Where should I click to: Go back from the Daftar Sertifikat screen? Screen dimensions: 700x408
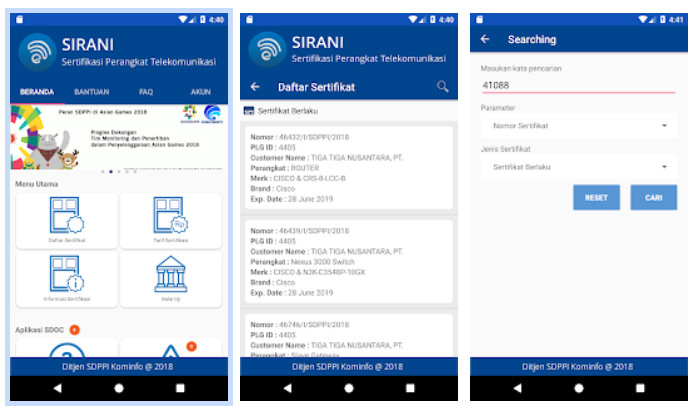point(256,87)
